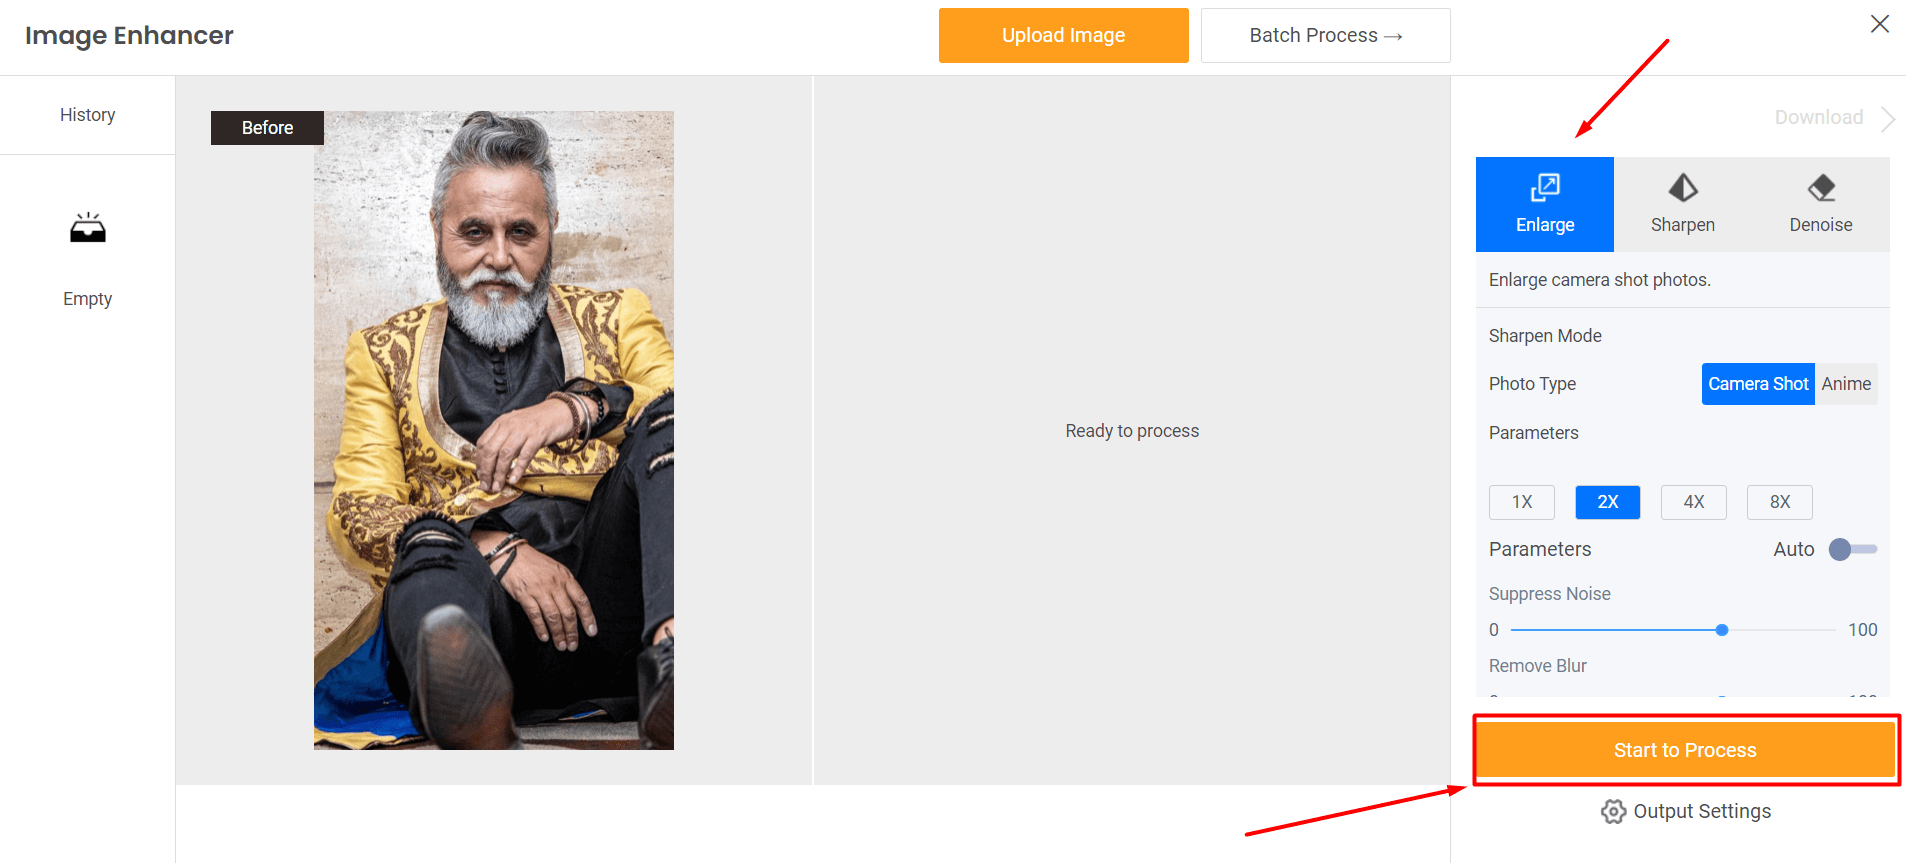Screen dimensions: 1906x863
Task: Set enlargement to 1X
Action: pyautogui.click(x=1522, y=502)
